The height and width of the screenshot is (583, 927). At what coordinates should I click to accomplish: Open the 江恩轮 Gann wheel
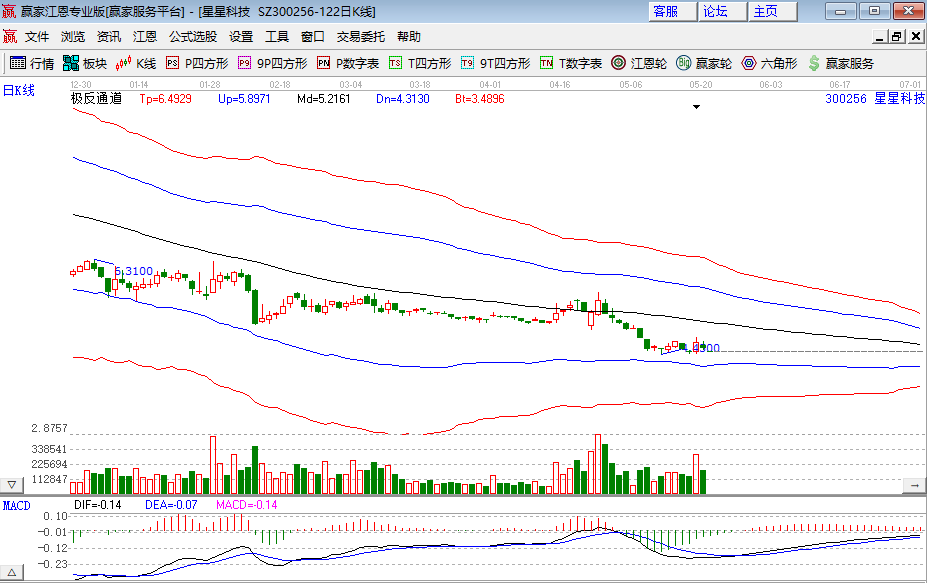[639, 63]
